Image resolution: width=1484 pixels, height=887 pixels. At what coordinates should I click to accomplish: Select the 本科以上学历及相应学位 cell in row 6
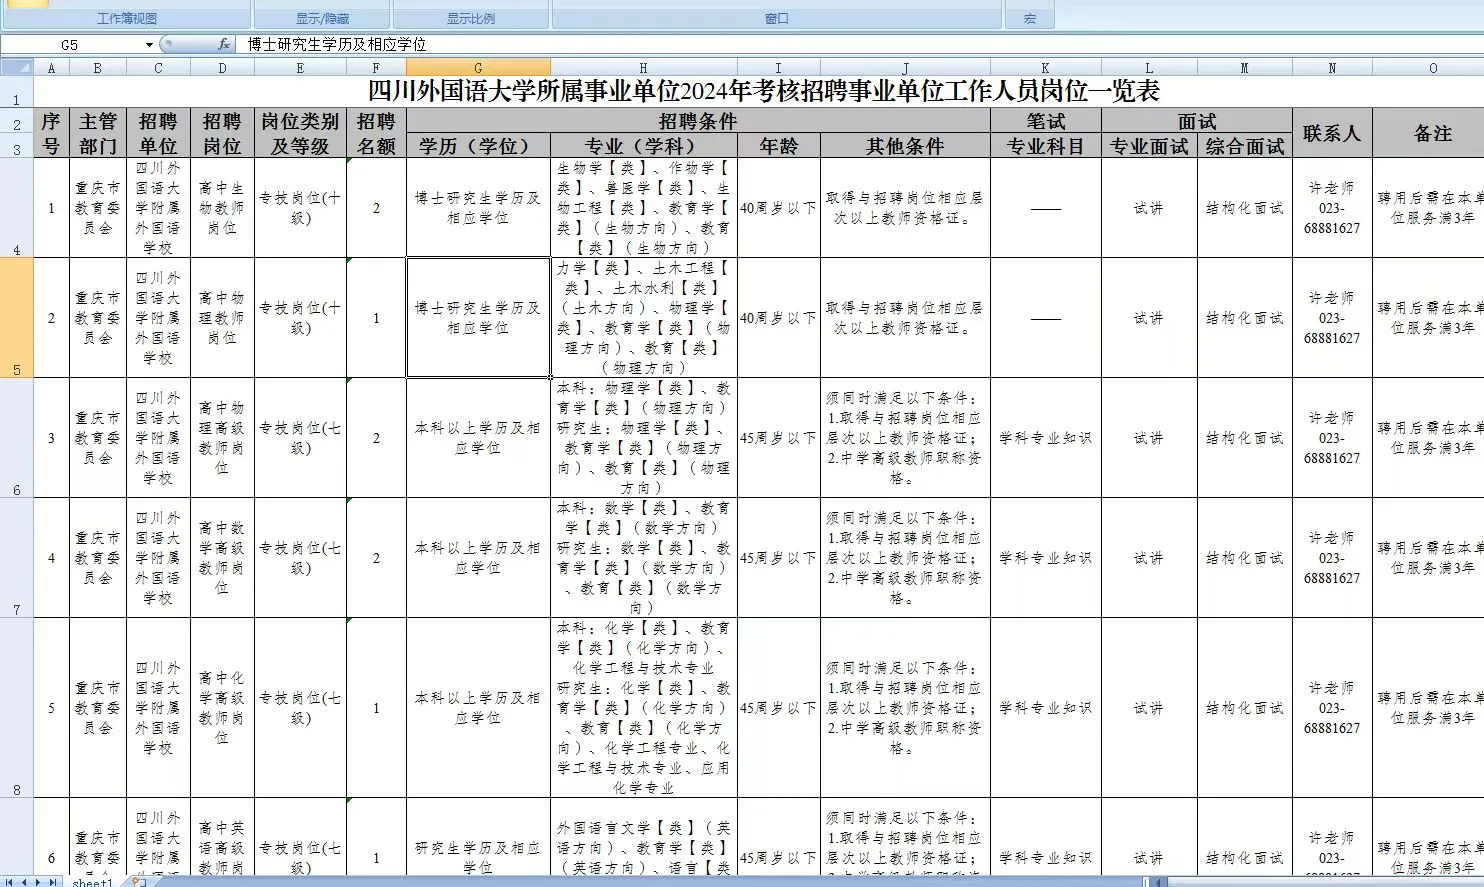(x=478, y=438)
